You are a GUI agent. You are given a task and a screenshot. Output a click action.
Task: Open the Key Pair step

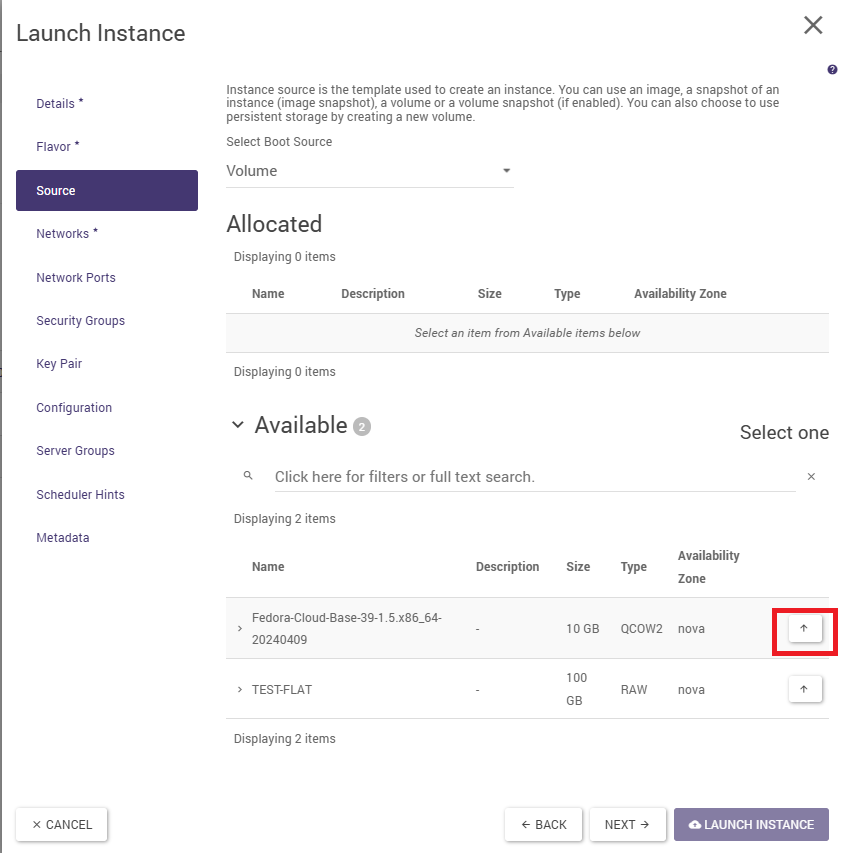click(59, 364)
